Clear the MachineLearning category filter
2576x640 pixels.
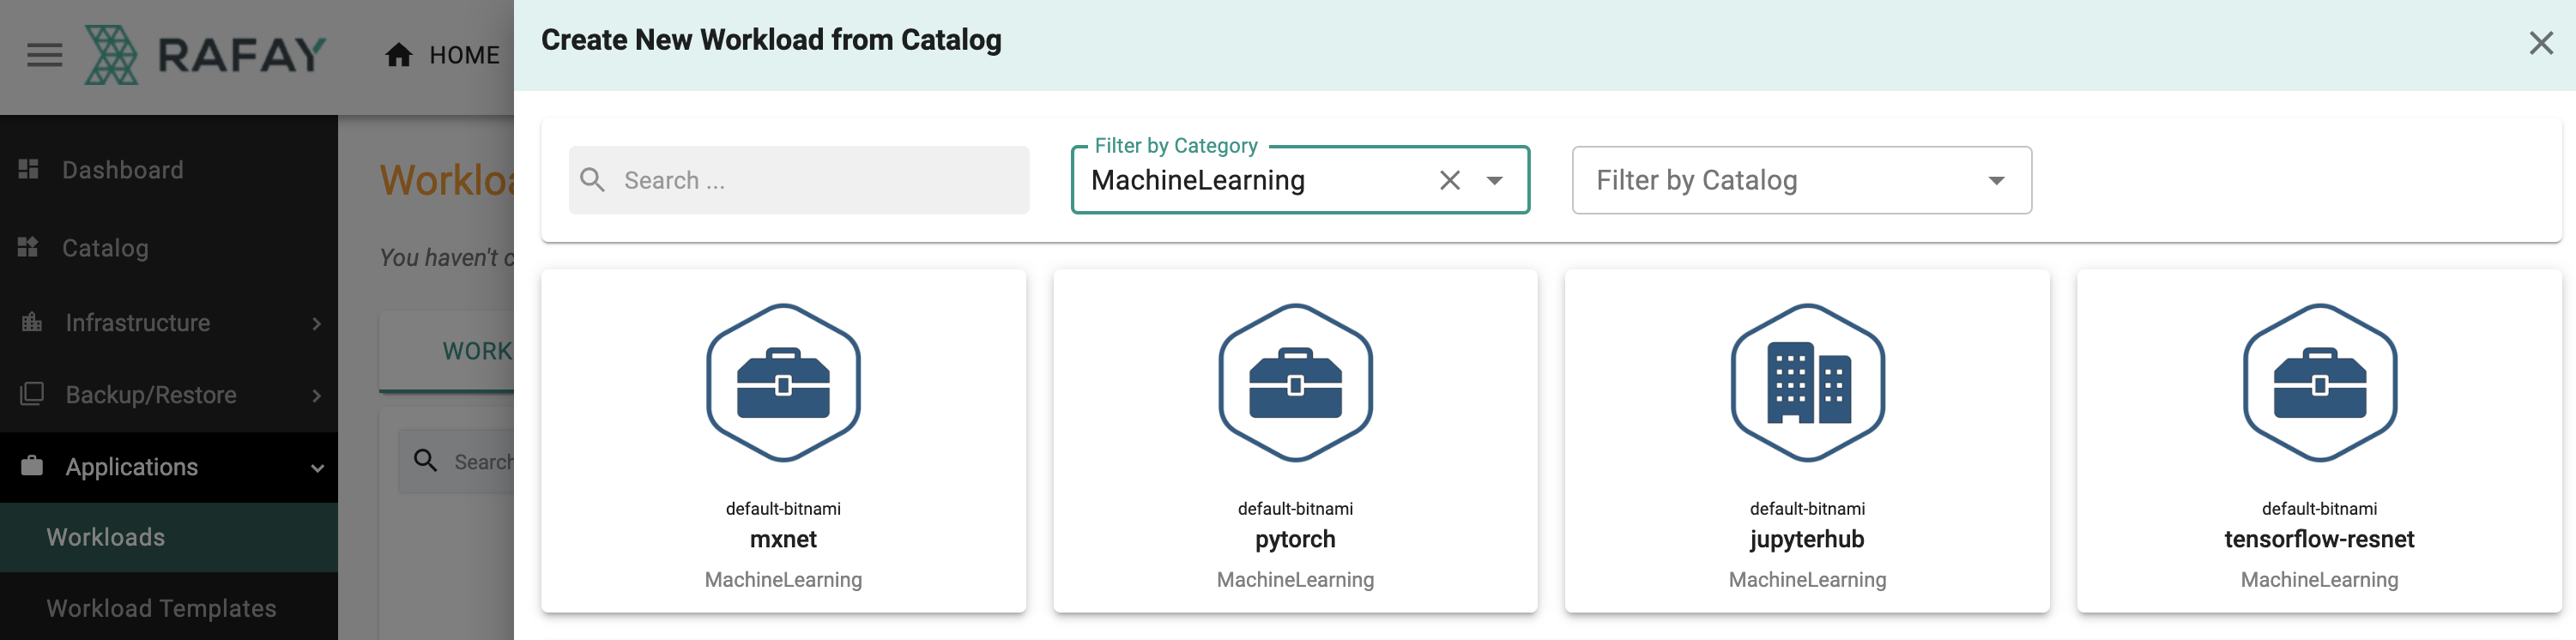(x=1450, y=180)
